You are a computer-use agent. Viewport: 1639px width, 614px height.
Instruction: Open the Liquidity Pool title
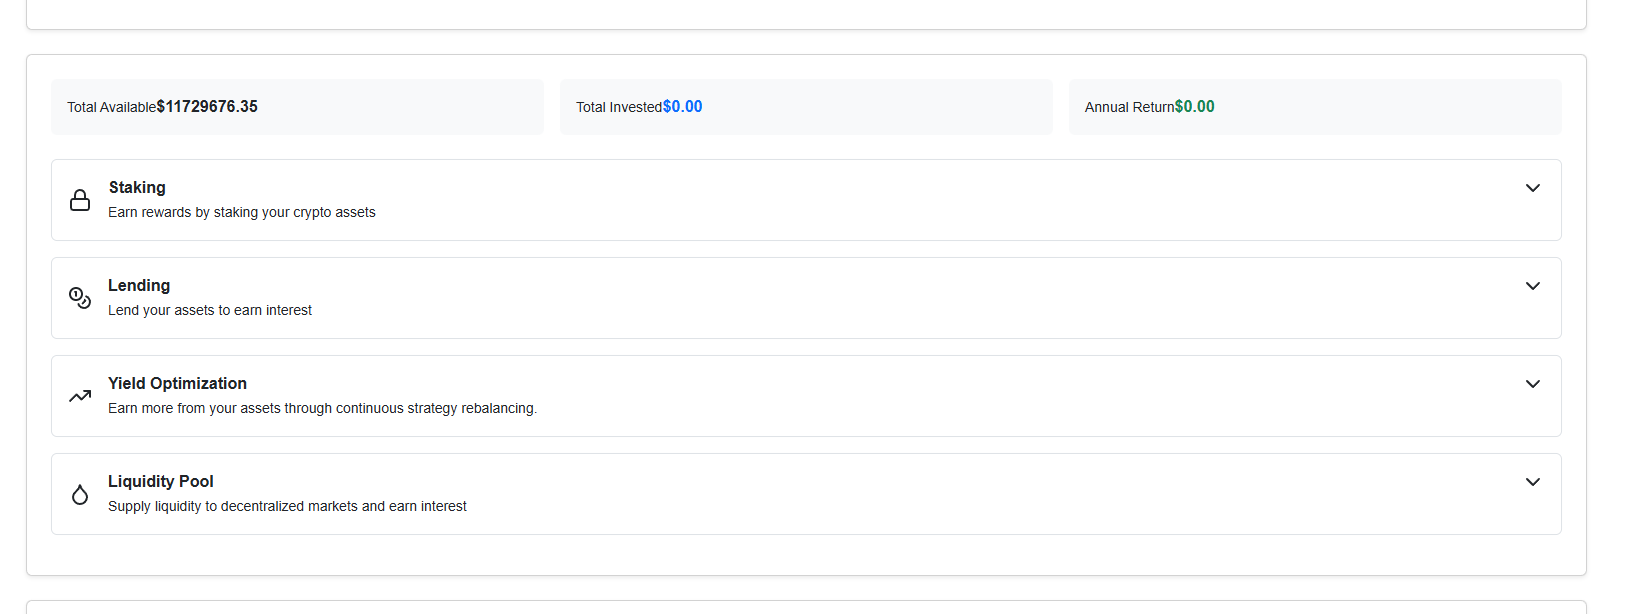pyautogui.click(x=161, y=481)
